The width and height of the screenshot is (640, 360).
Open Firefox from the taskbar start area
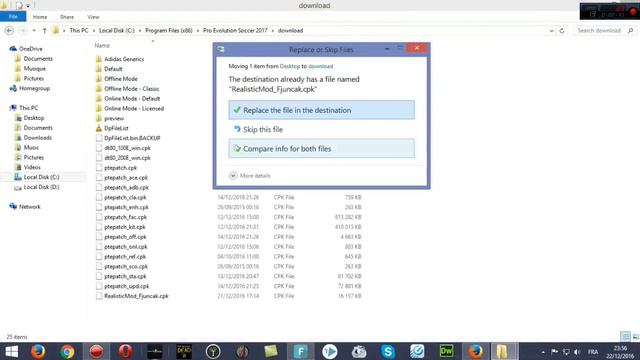(x=38, y=351)
